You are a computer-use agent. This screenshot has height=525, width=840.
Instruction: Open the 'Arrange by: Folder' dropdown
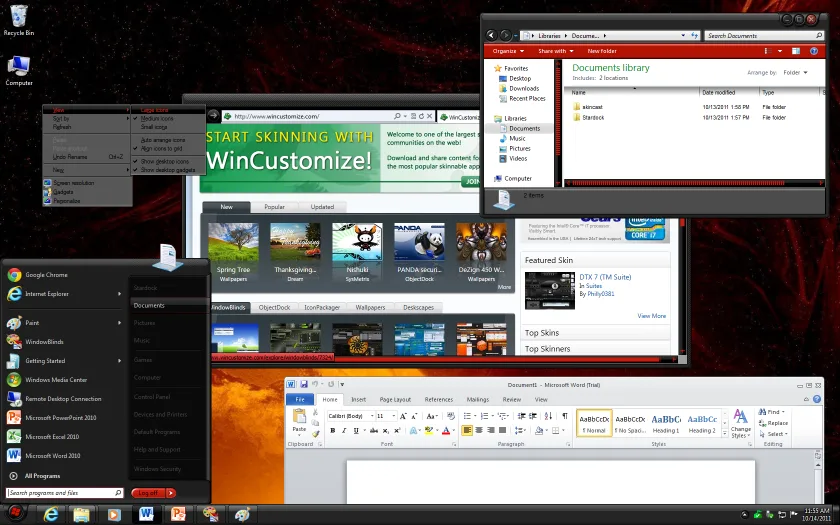(795, 72)
